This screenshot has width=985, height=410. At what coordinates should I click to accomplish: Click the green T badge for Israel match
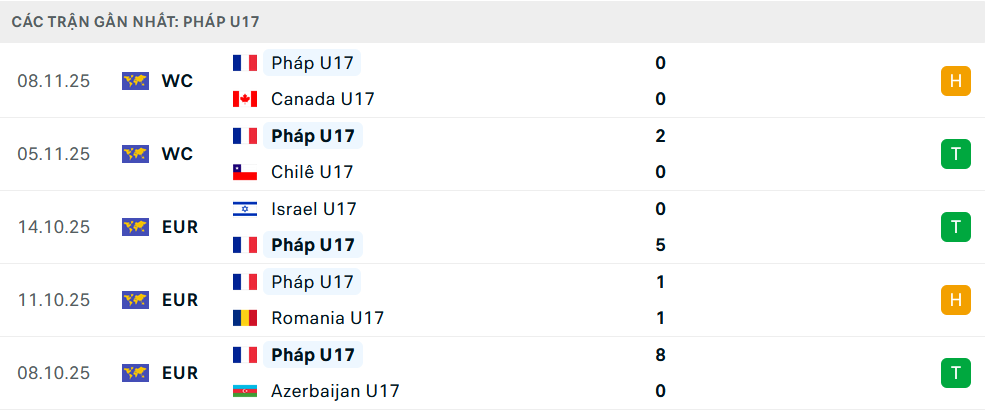click(955, 227)
